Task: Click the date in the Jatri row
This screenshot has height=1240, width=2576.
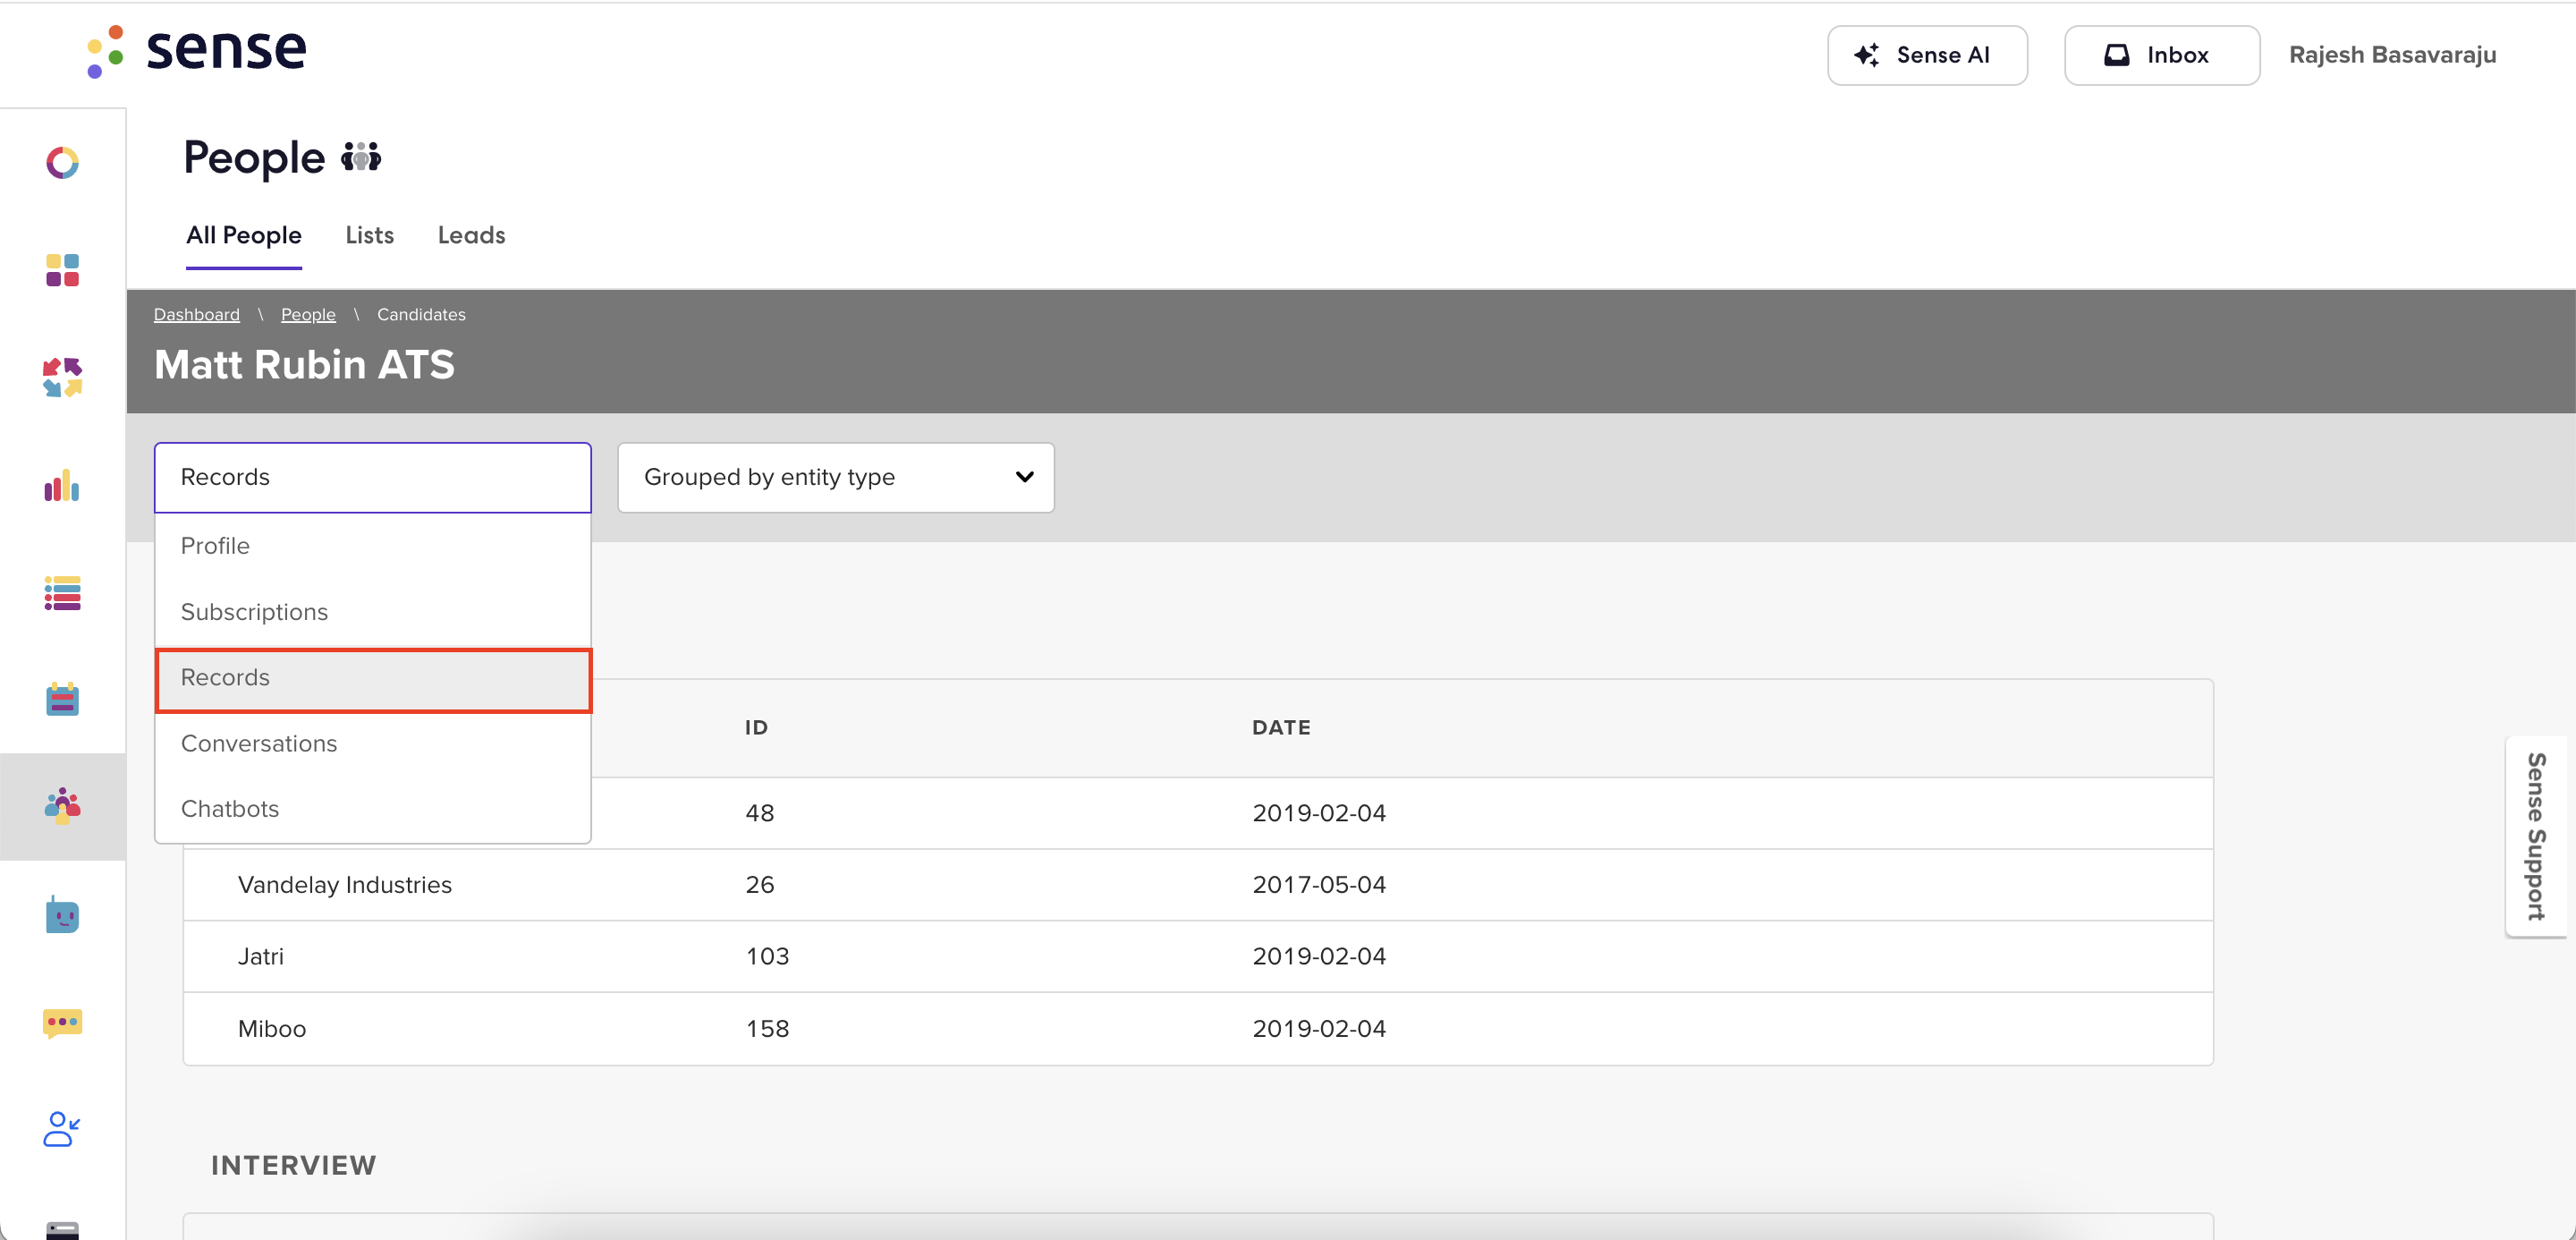Action: tap(1319, 957)
